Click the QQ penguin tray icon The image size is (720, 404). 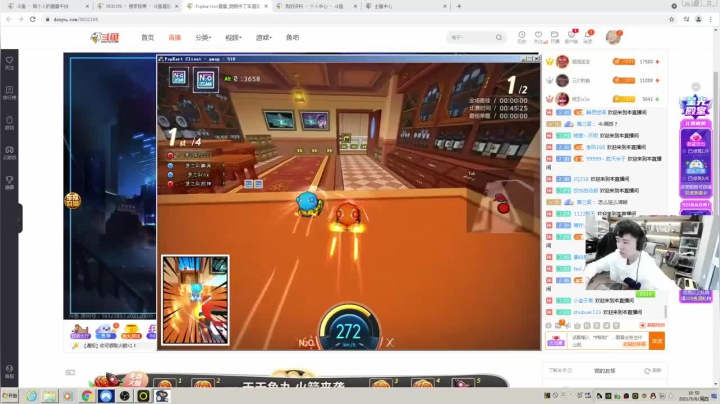(652, 396)
